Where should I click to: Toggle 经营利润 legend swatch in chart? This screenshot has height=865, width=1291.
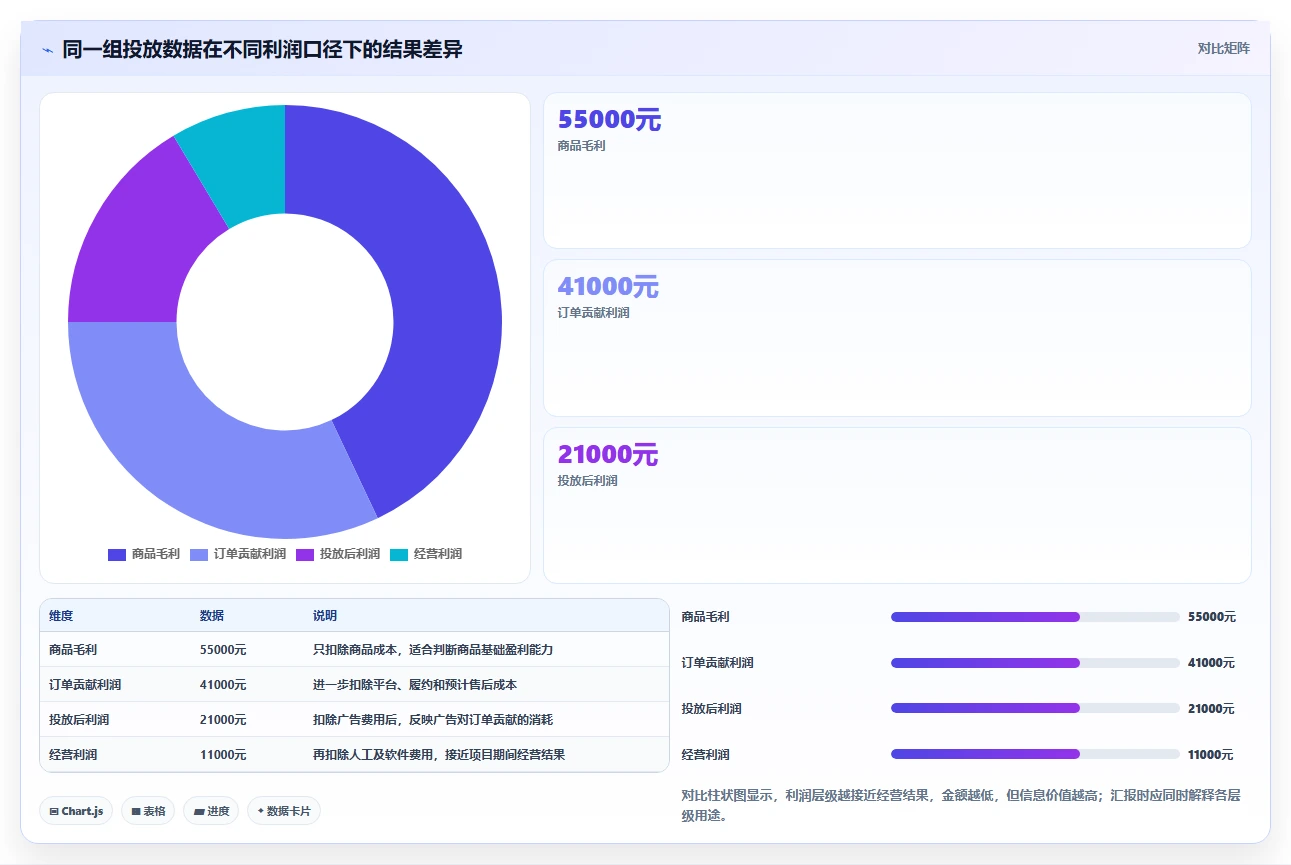click(x=399, y=554)
